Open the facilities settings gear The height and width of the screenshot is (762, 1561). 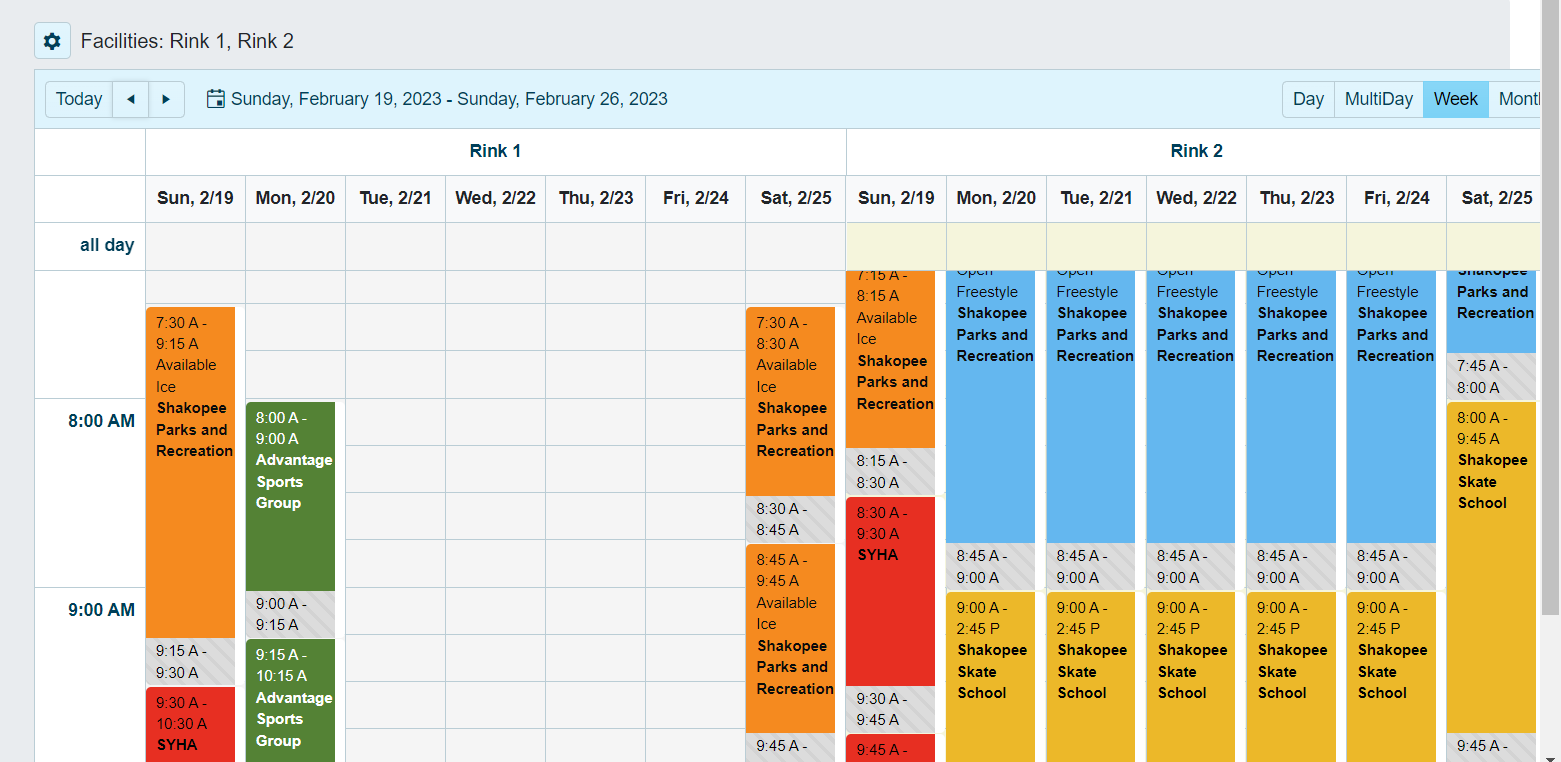[x=52, y=41]
